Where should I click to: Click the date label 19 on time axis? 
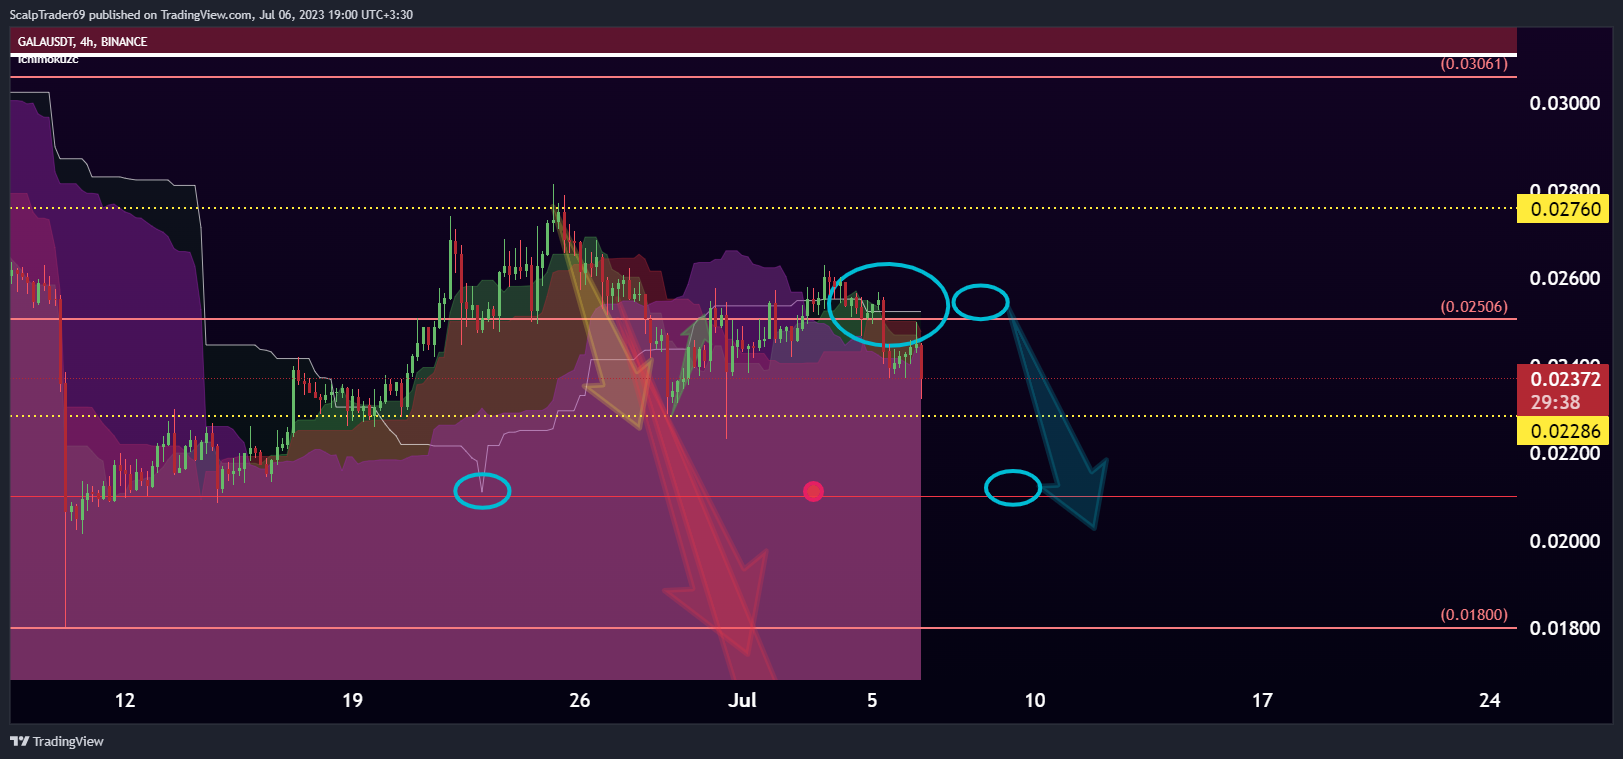pos(352,700)
